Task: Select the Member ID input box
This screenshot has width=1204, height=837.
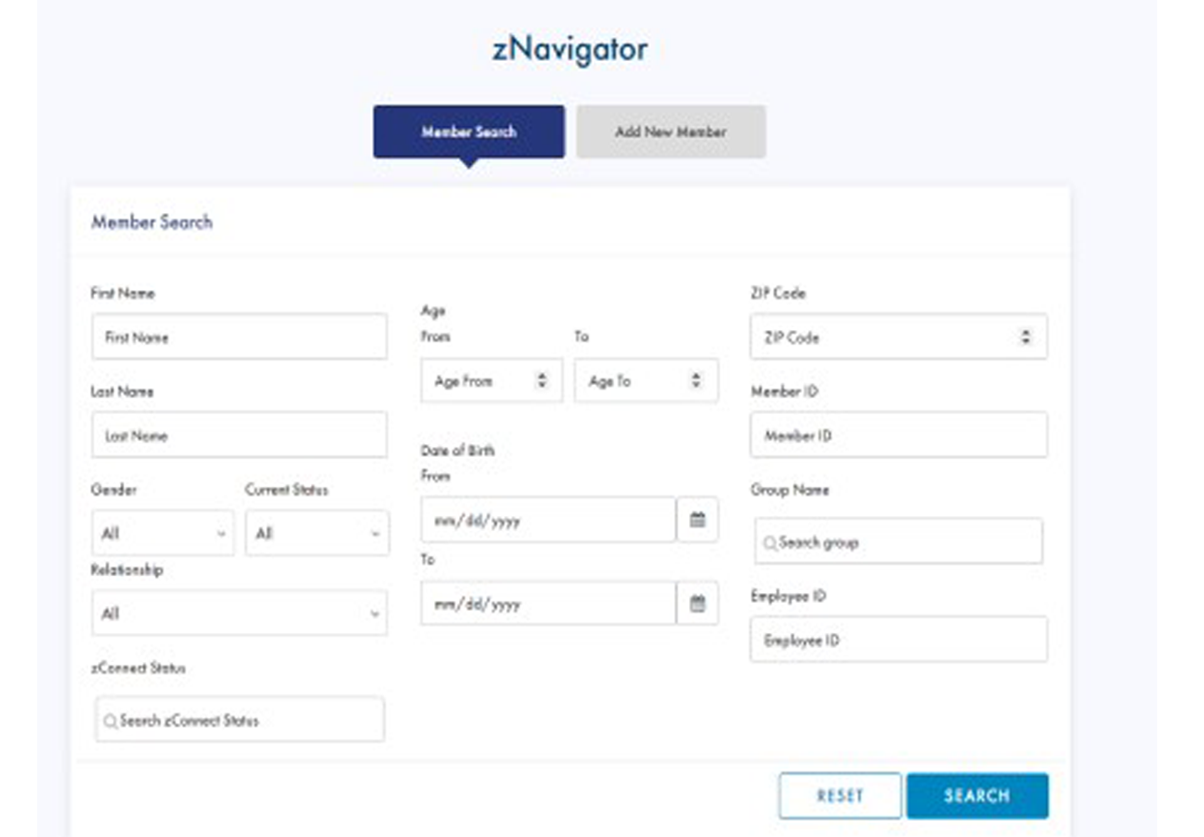Action: [x=898, y=436]
